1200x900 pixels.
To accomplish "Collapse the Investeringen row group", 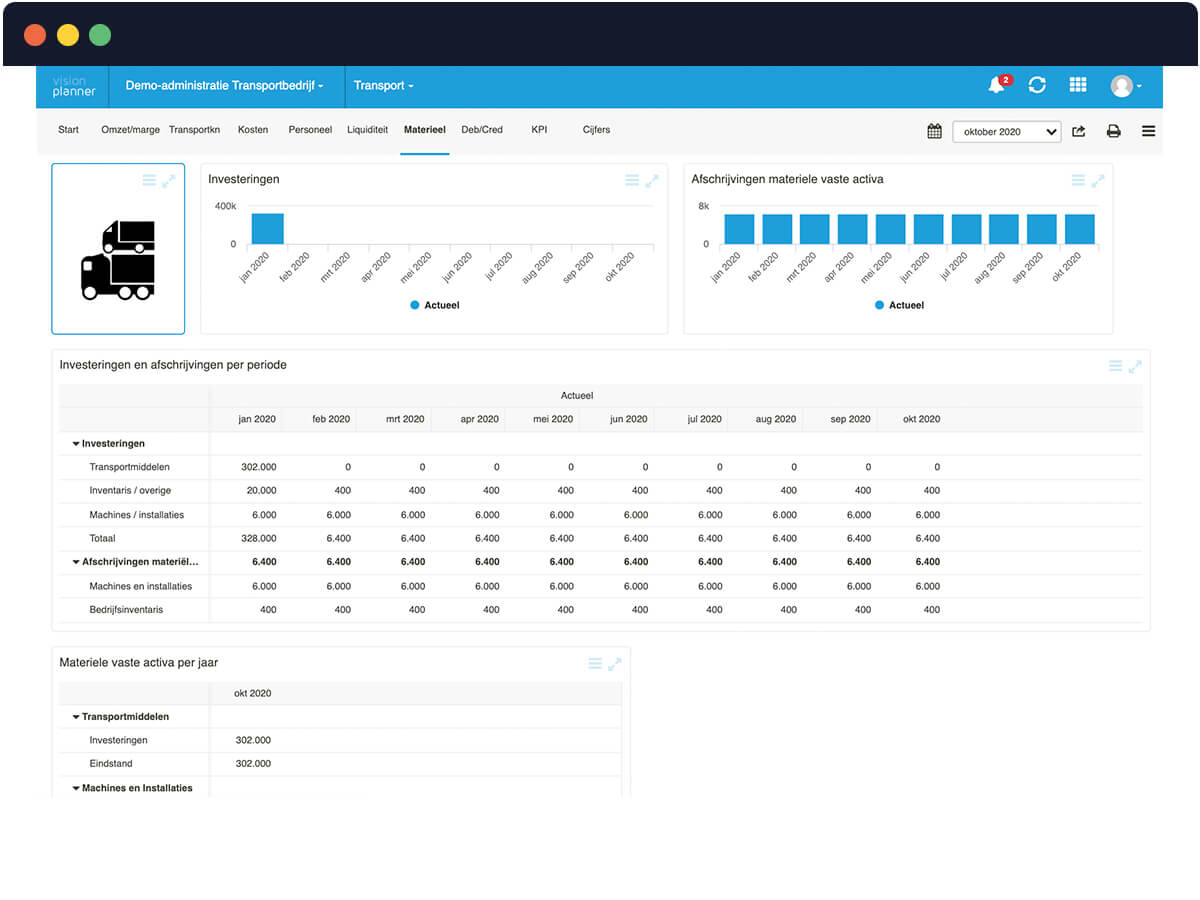I will pyautogui.click(x=76, y=443).
